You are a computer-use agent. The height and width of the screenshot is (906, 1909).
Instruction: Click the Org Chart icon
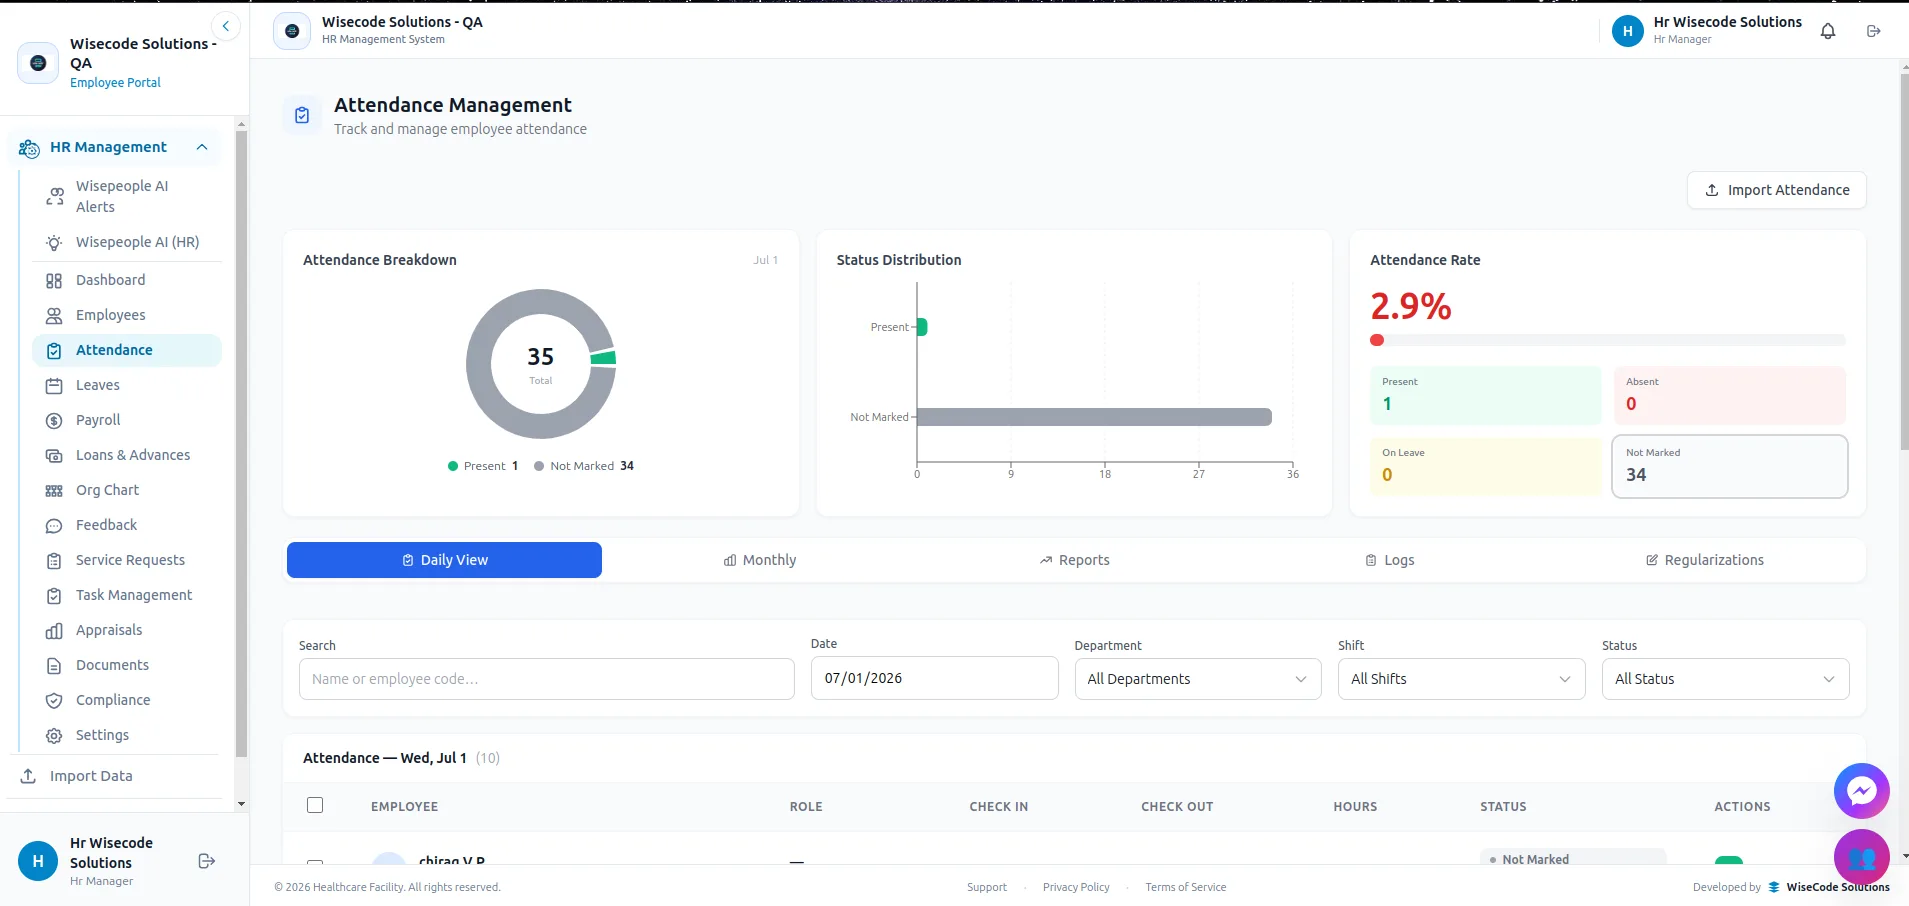pos(54,491)
